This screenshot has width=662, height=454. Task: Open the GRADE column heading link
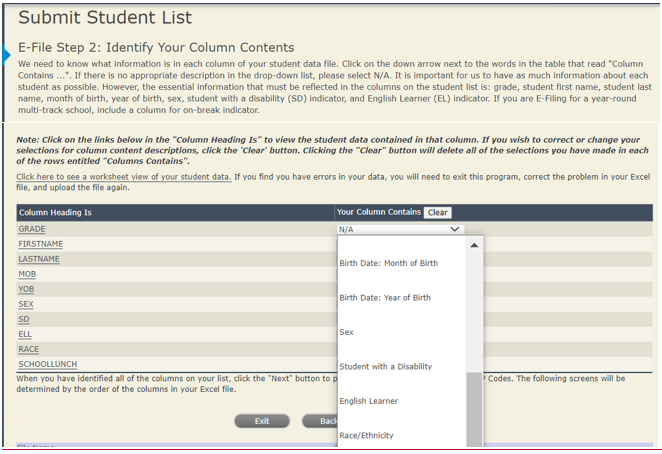click(x=32, y=229)
